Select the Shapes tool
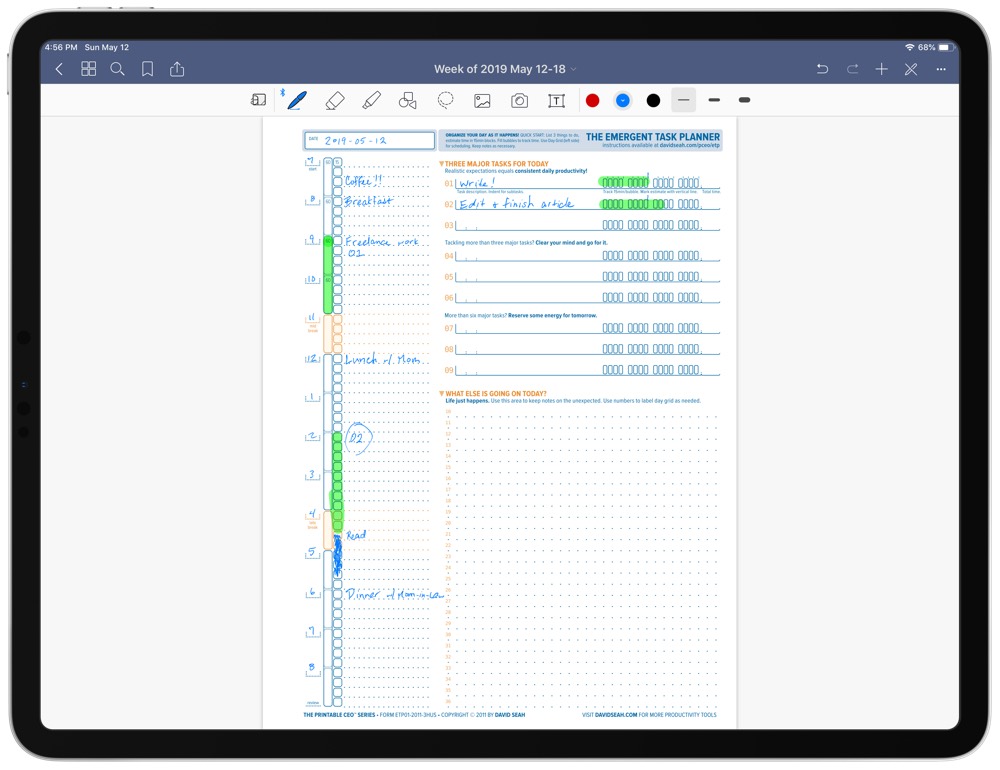The image size is (1000, 770). 408,100
